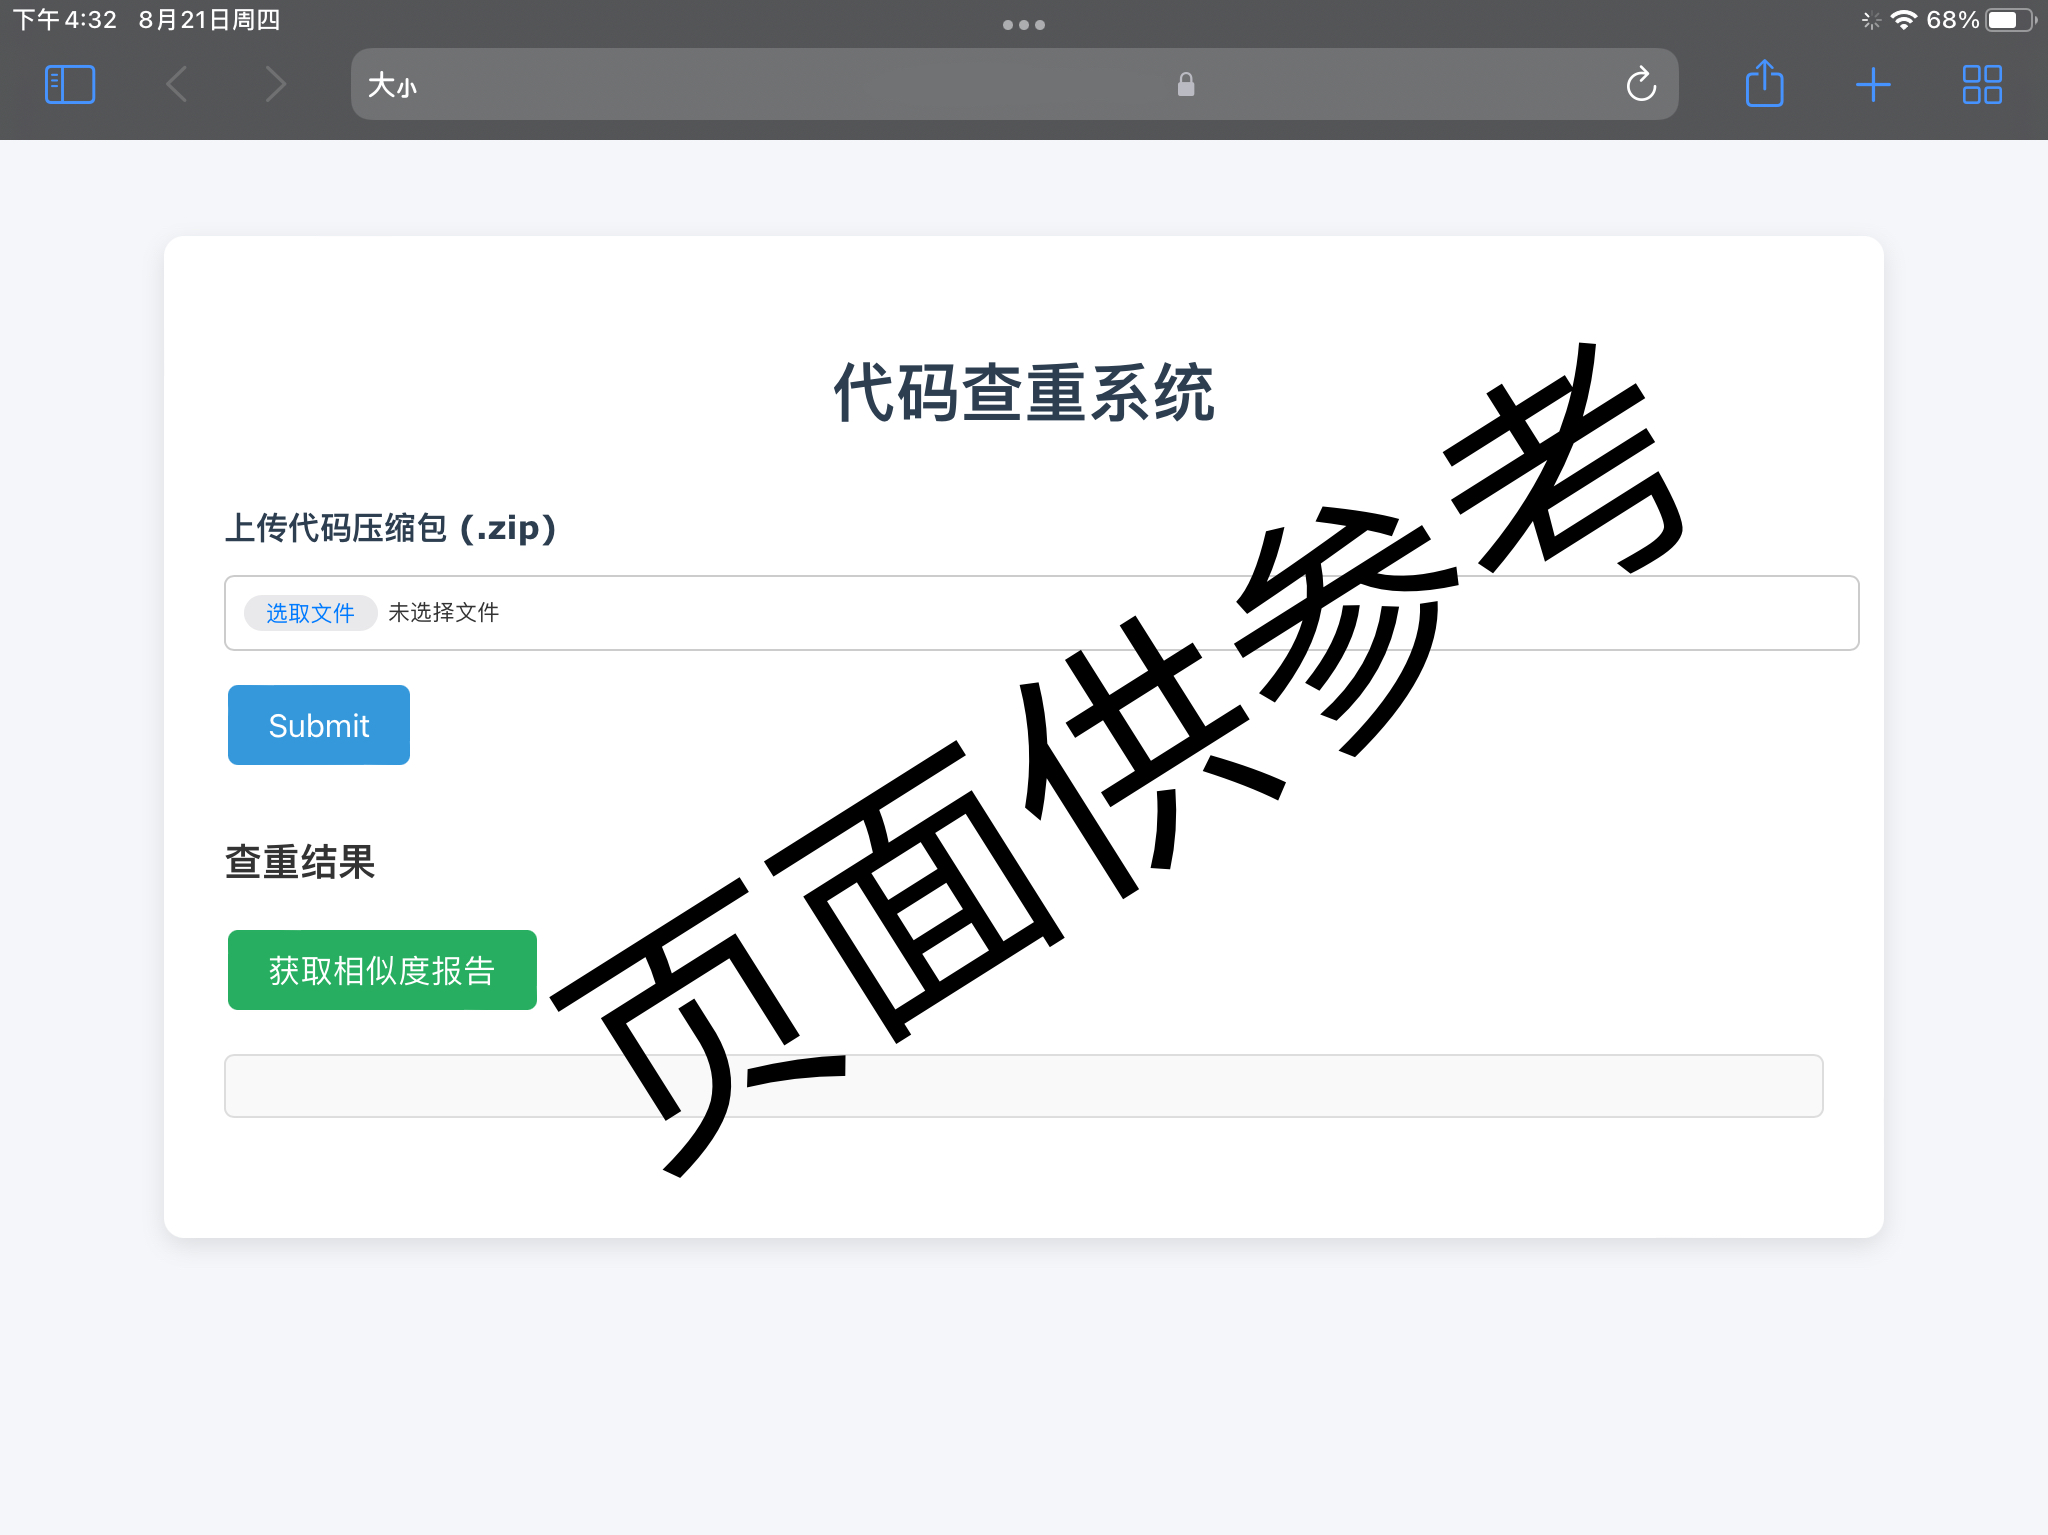This screenshot has width=2048, height=1535.
Task: Show tab overview grid icon
Action: pyautogui.click(x=1981, y=85)
